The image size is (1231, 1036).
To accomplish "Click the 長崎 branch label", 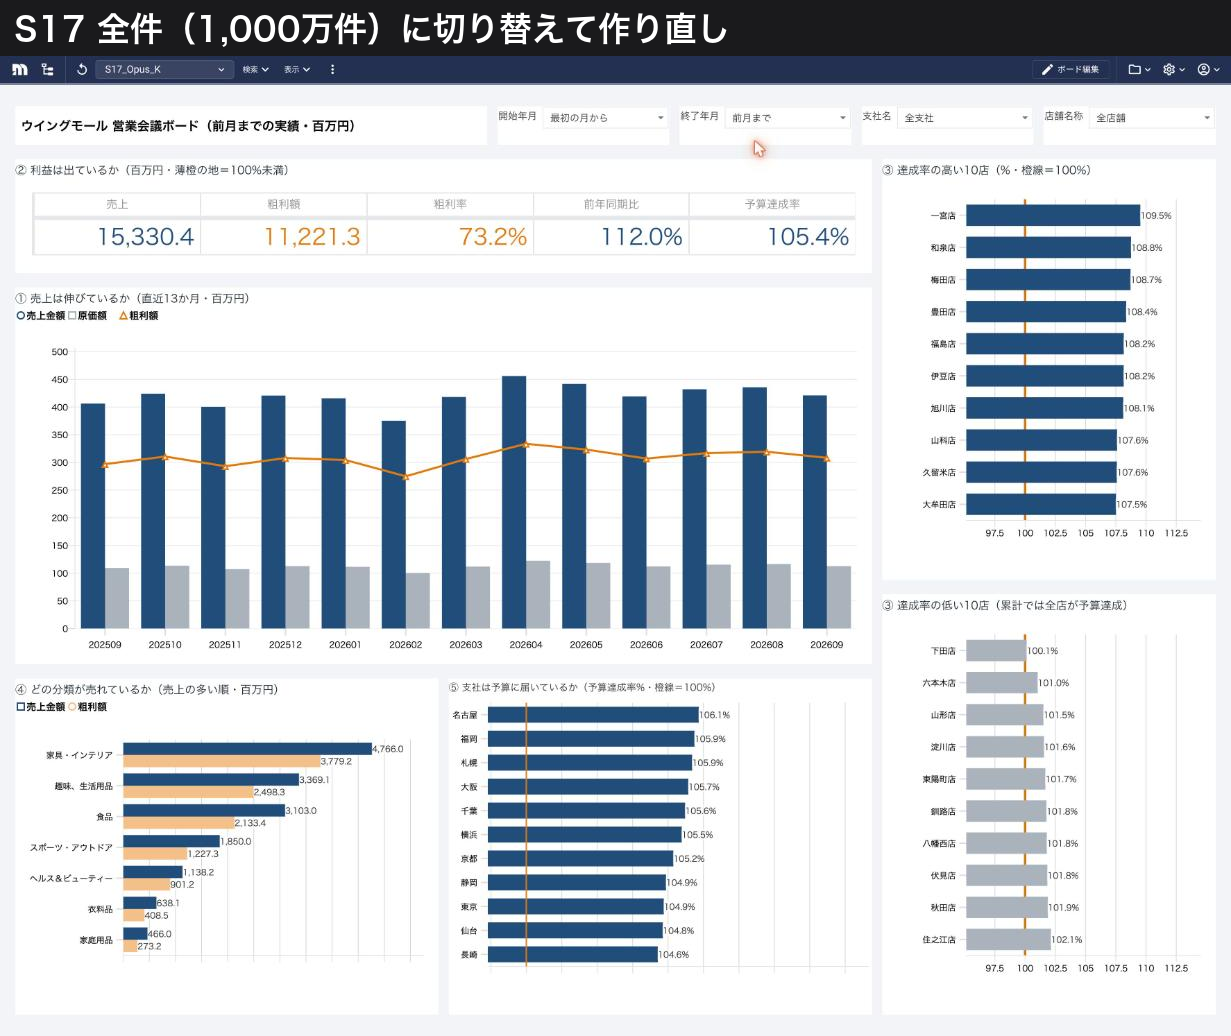I will (x=469, y=955).
